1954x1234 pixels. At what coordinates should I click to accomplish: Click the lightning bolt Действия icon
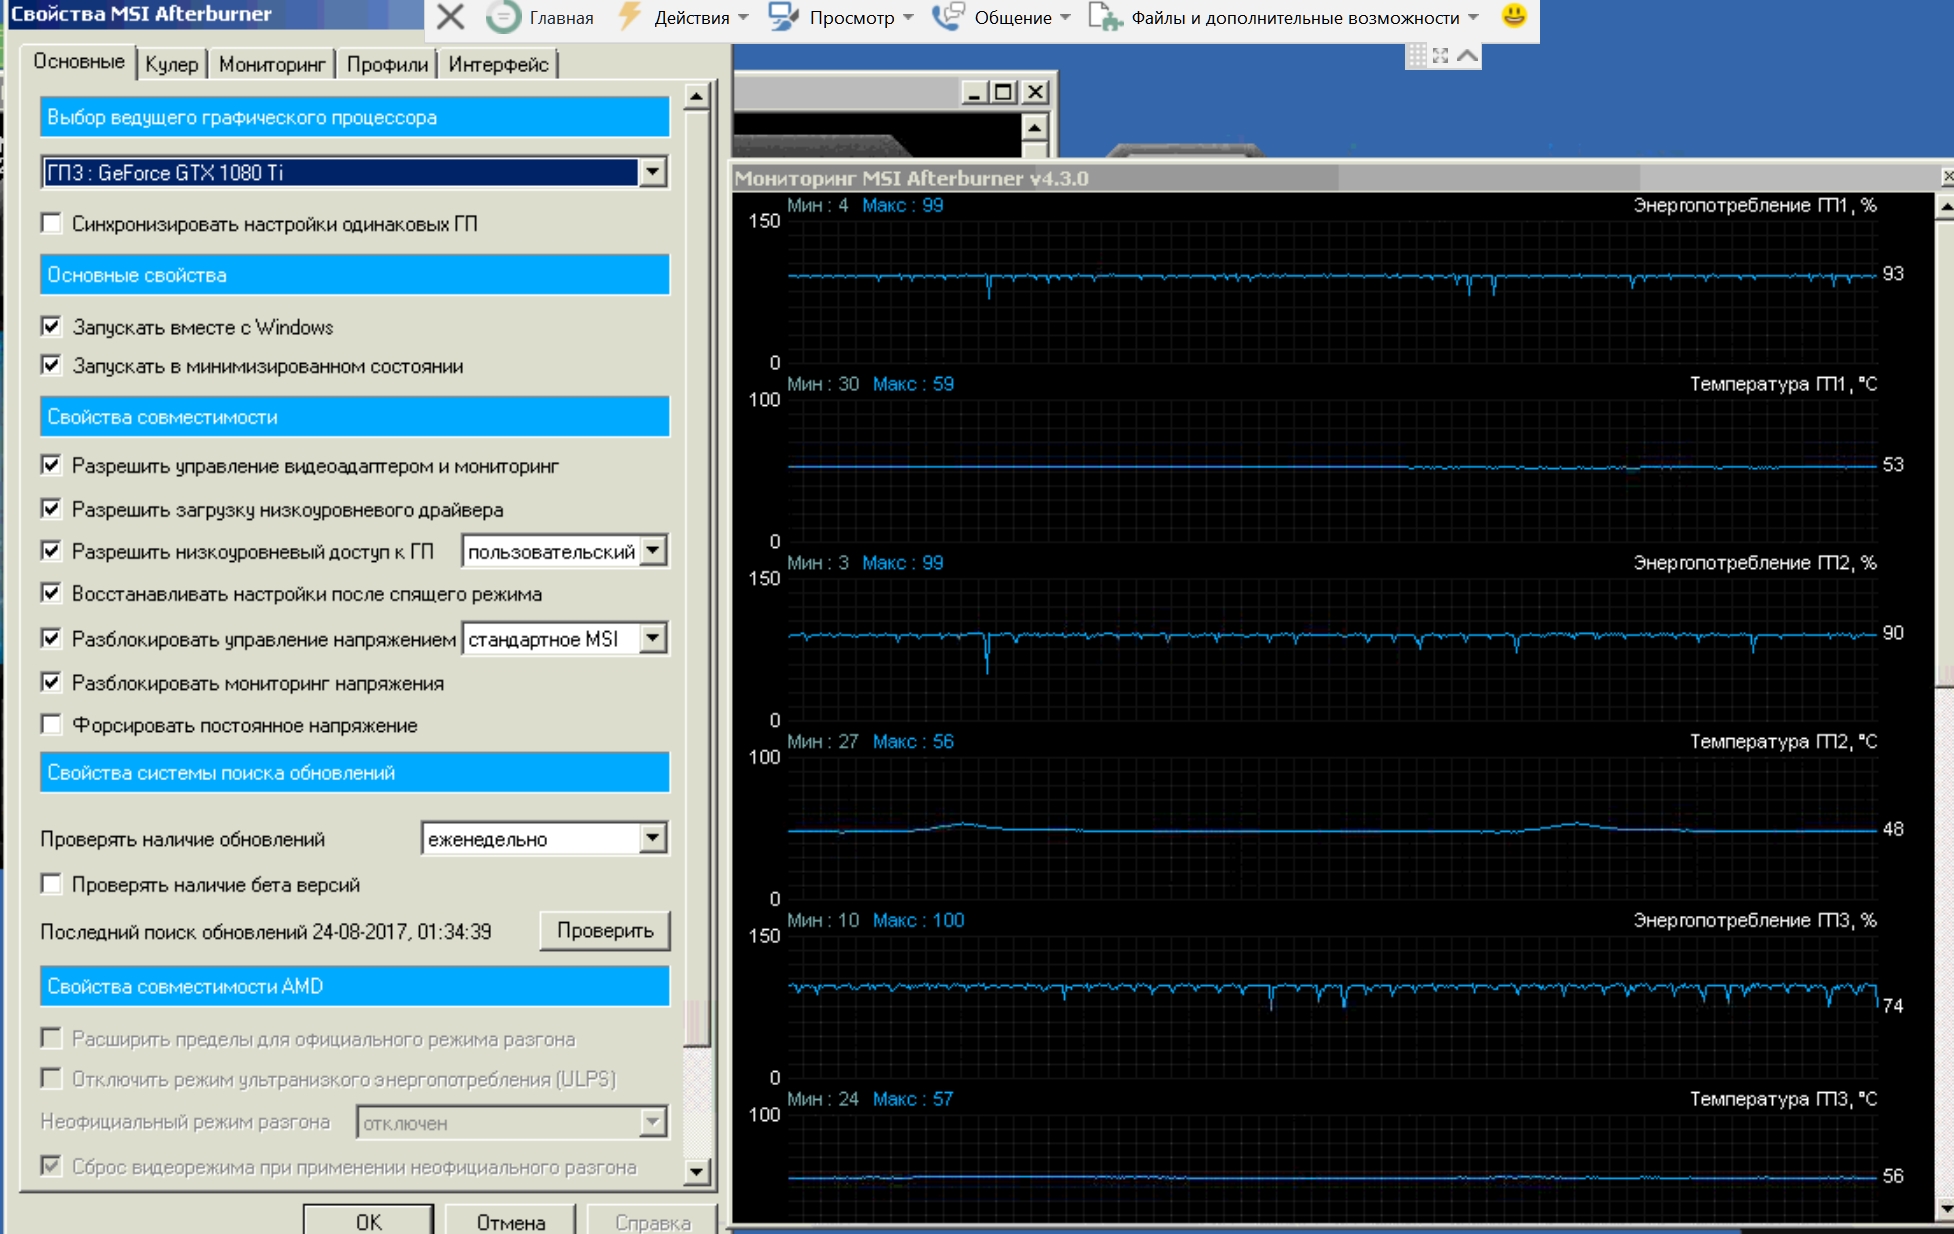[x=630, y=17]
